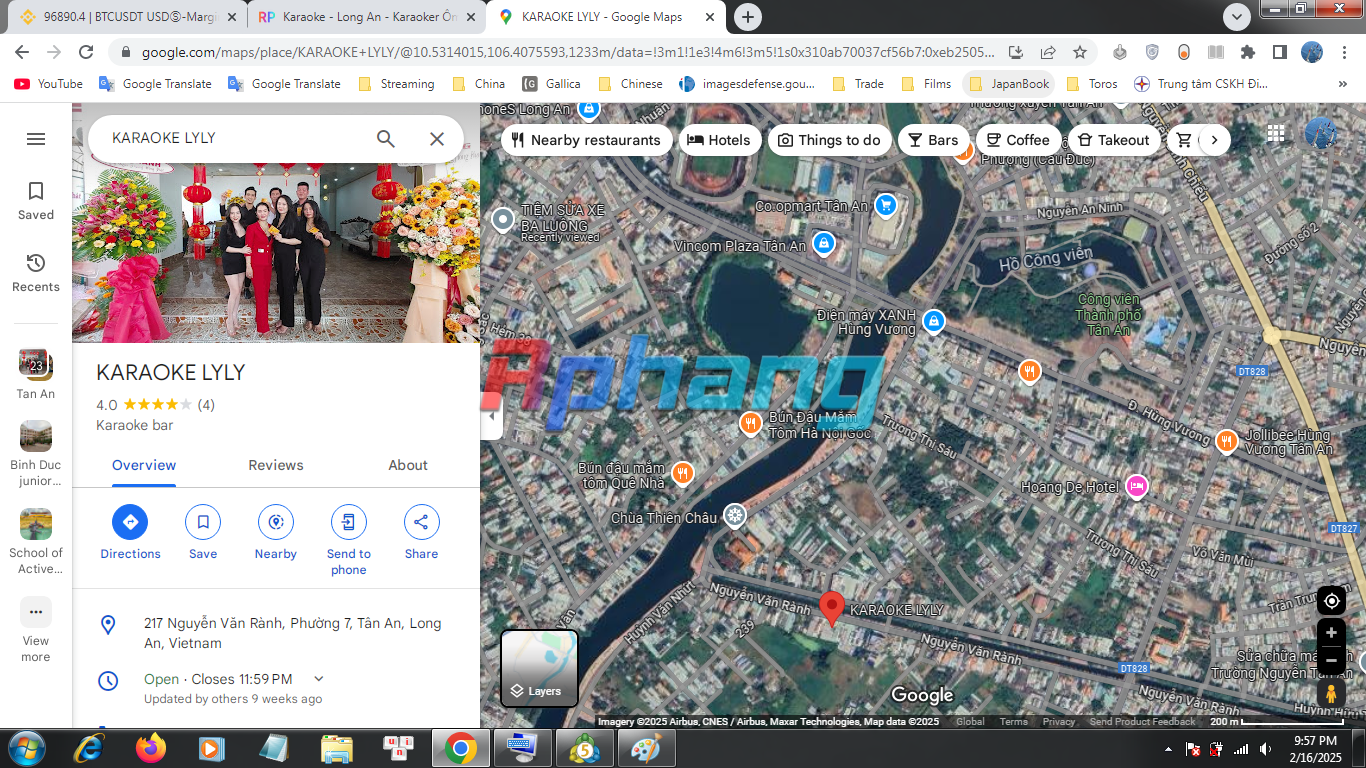Select the Điện máy XANH Hùng Vương pin
Image resolution: width=1366 pixels, height=768 pixels.
933,321
